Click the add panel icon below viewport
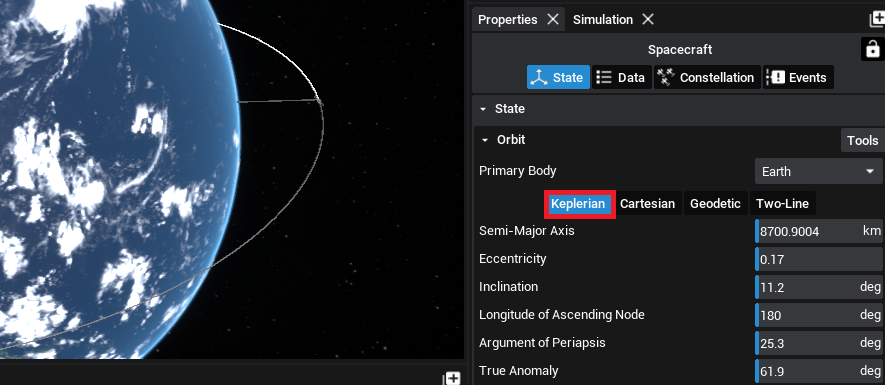 coord(452,378)
